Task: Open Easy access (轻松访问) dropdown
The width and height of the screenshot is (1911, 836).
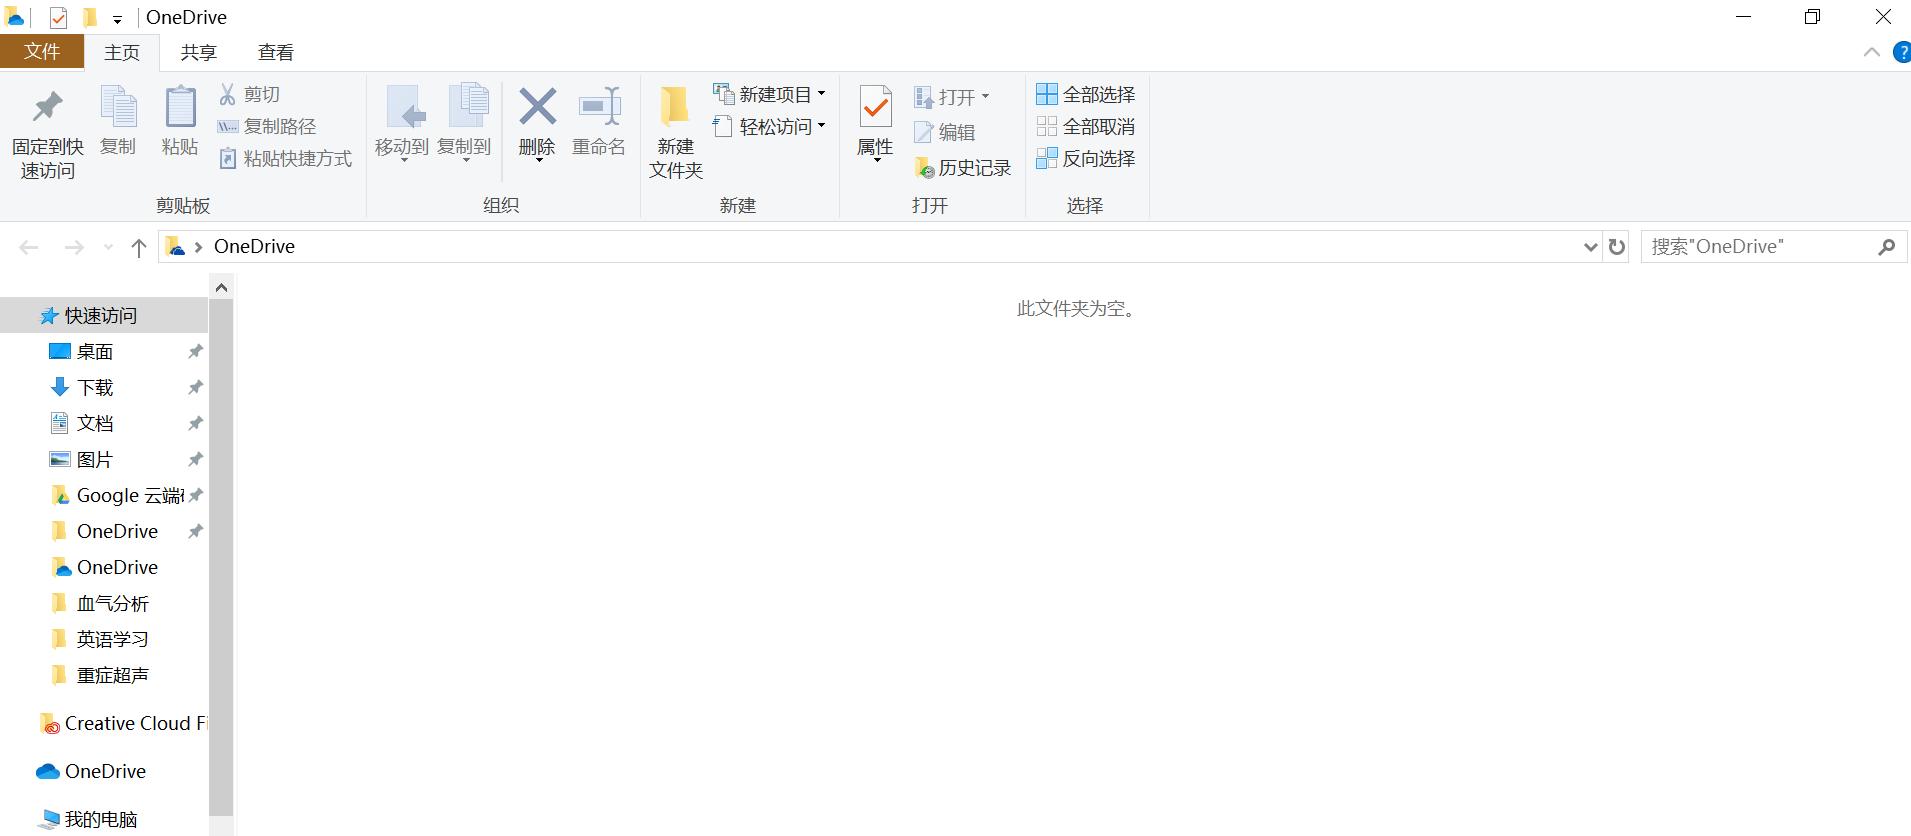Action: (769, 126)
